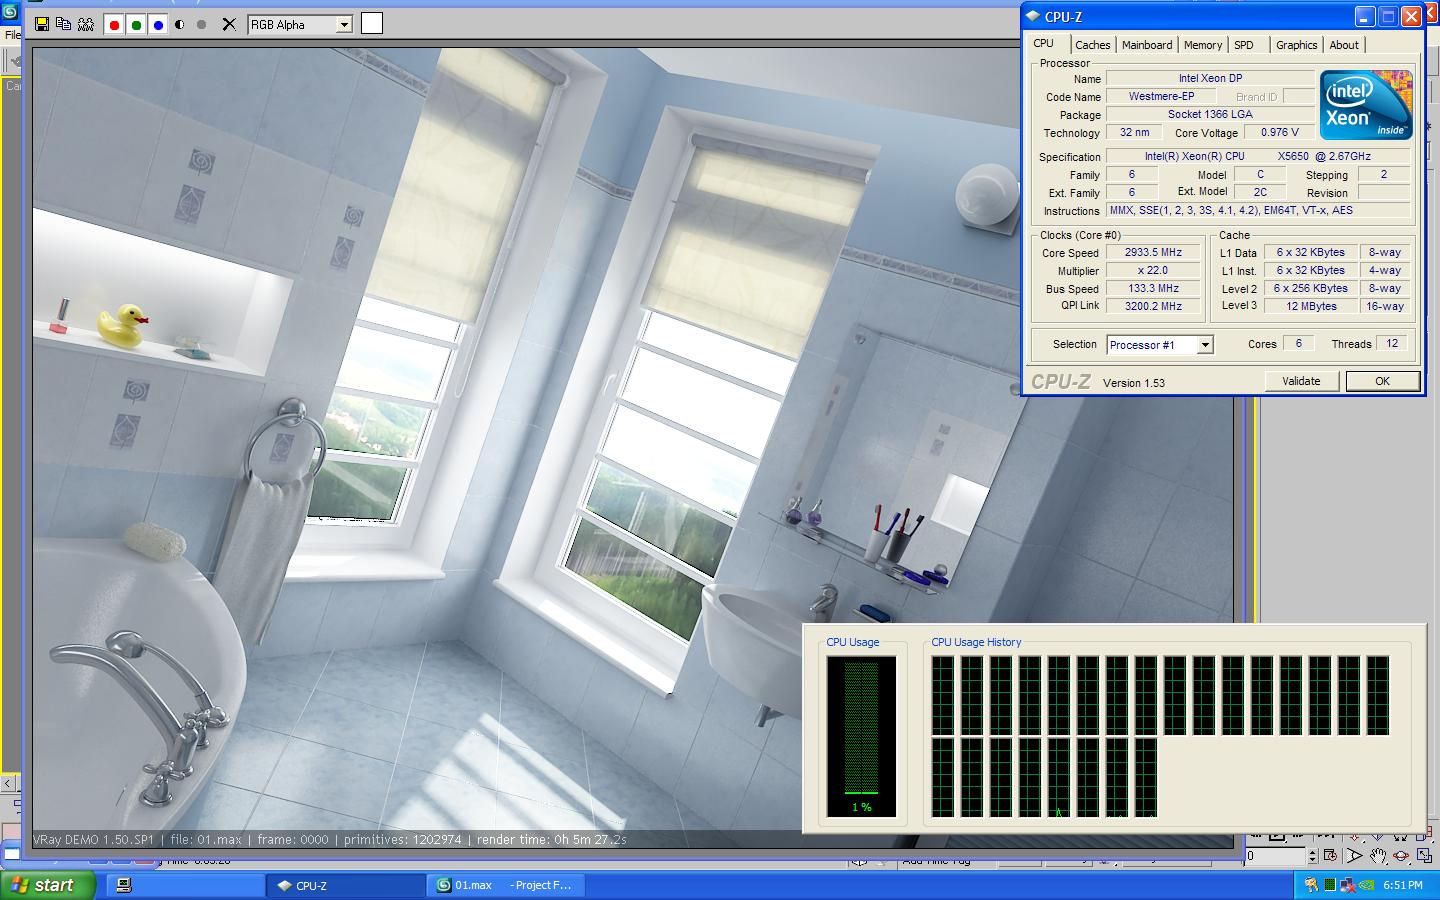
Task: Click the Start button on the taskbar
Action: (x=48, y=885)
